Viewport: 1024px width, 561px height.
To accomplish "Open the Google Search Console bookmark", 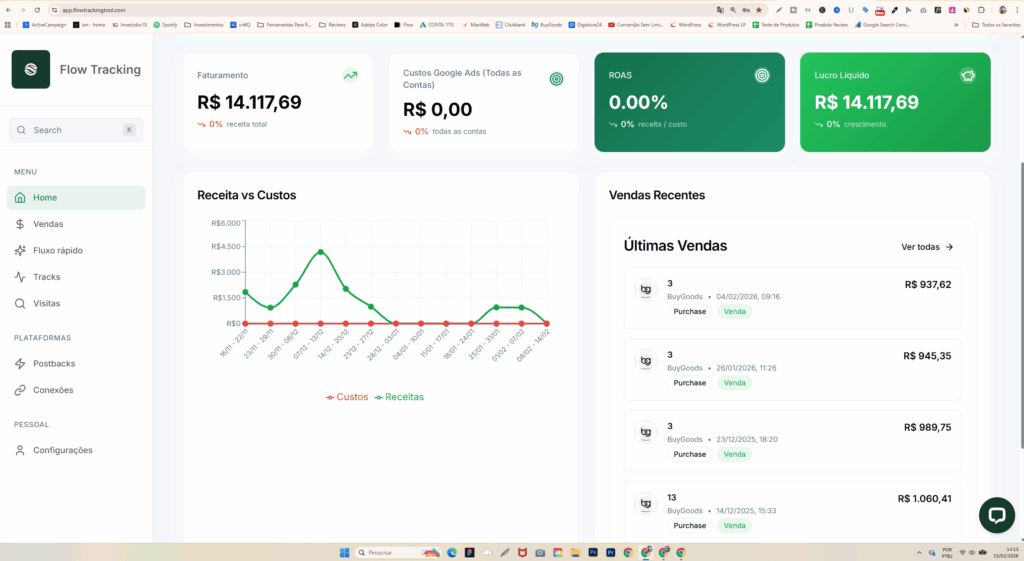I will [x=882, y=25].
